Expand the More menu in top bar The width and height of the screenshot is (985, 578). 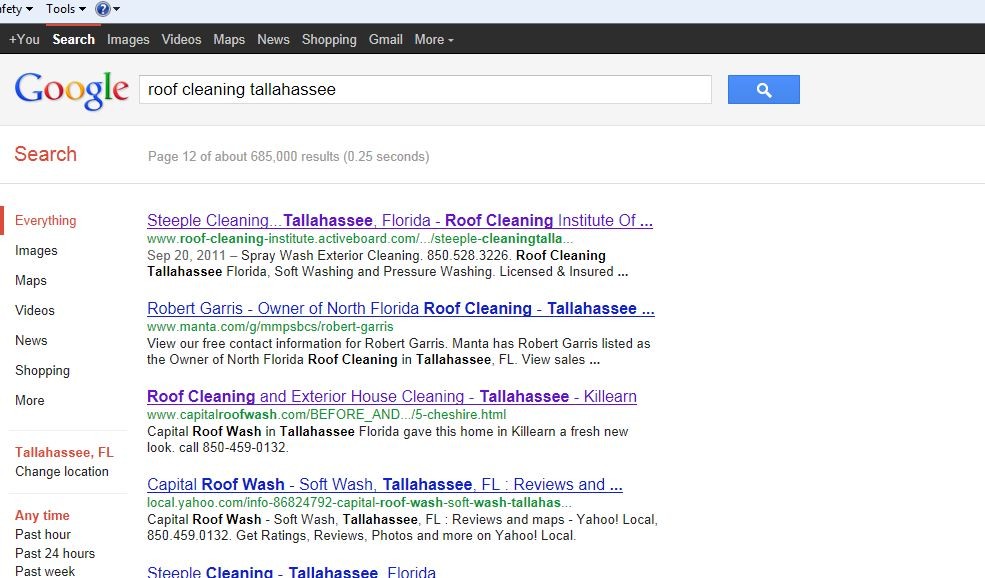(433, 40)
